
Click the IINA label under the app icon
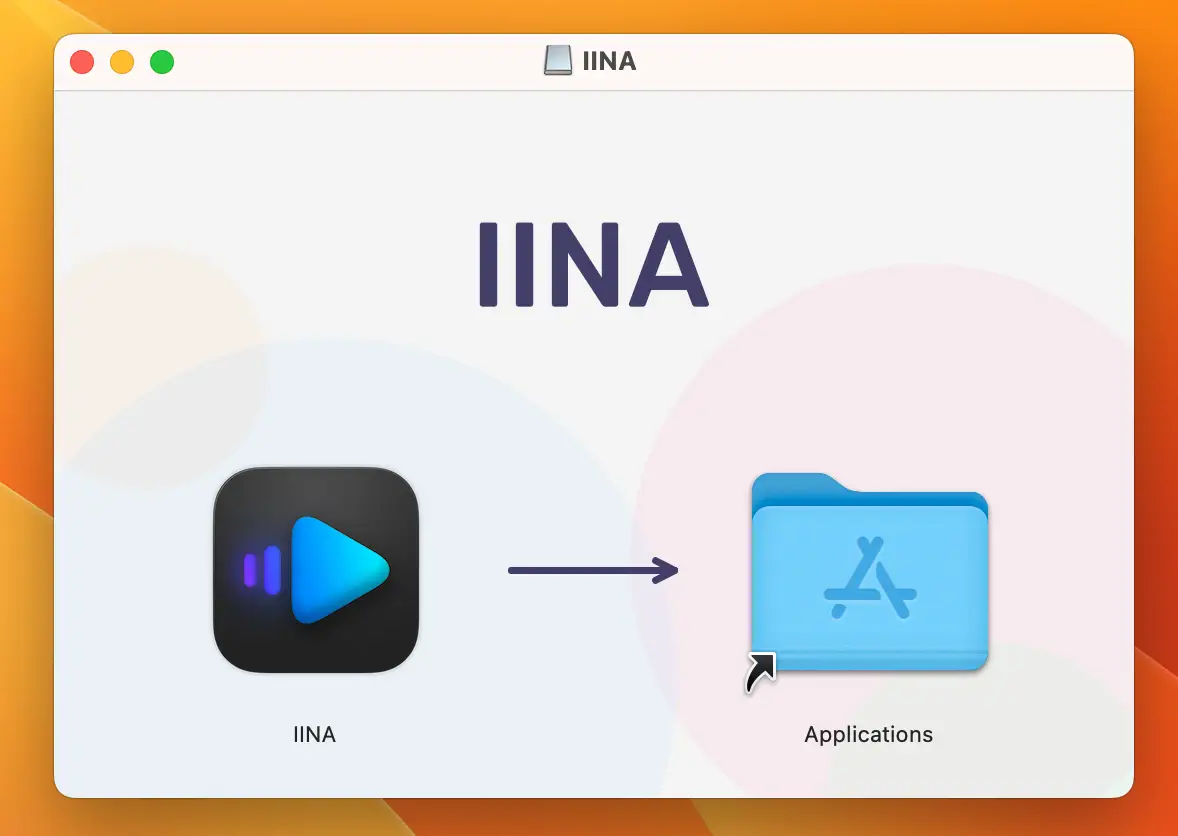(314, 734)
